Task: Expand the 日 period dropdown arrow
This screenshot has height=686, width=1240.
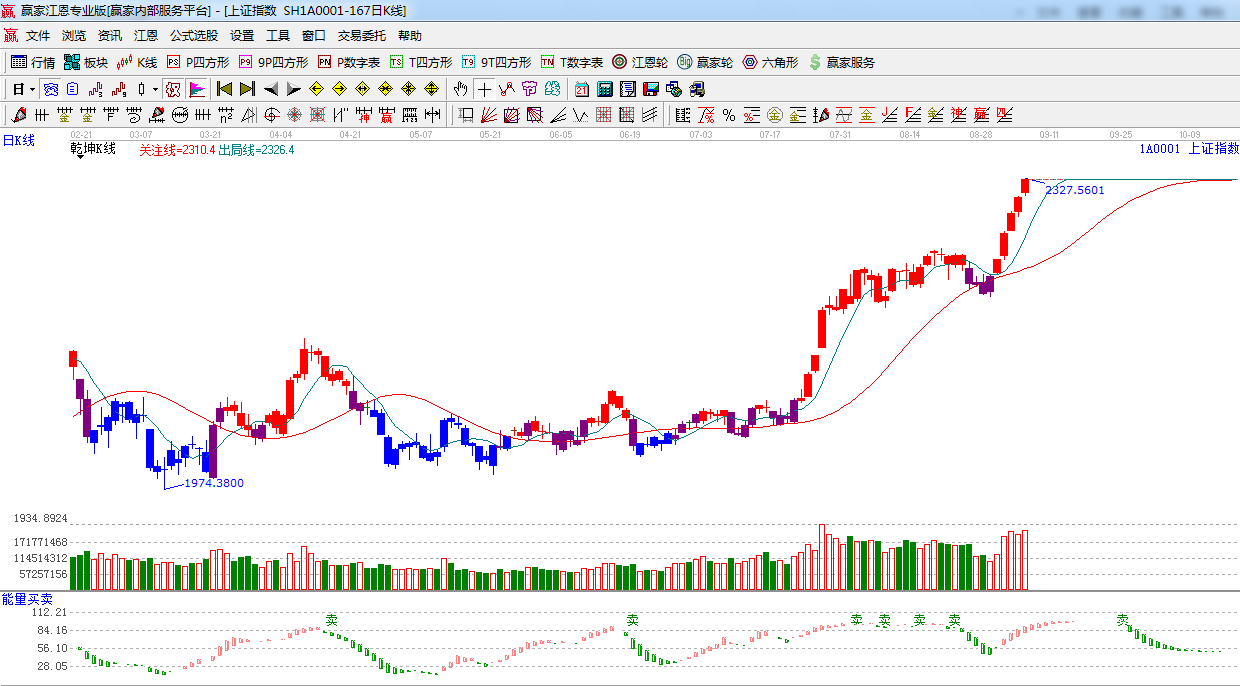Action: click(32, 89)
